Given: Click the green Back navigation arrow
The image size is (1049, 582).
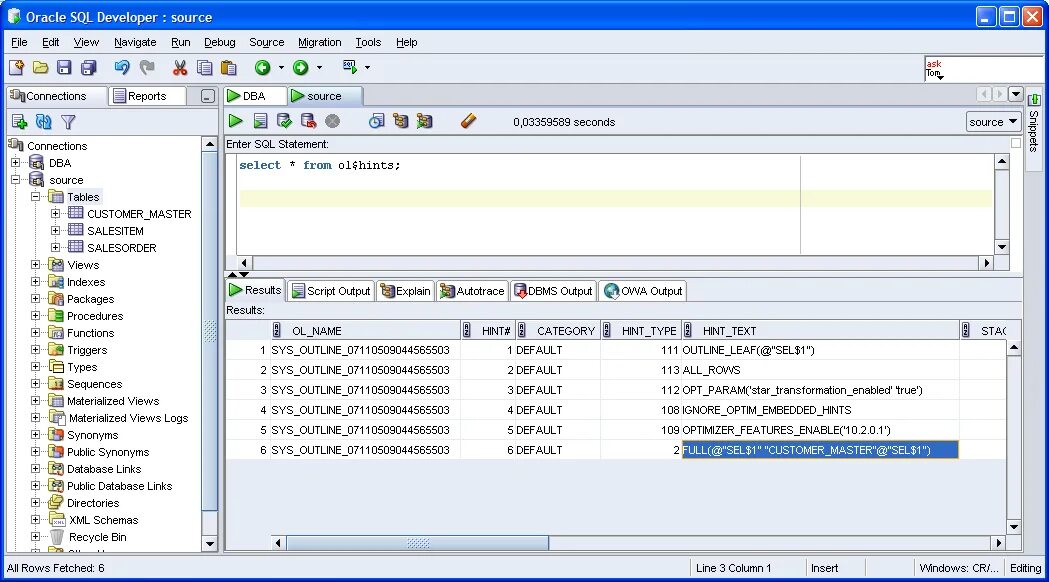Looking at the screenshot, I should pyautogui.click(x=262, y=67).
